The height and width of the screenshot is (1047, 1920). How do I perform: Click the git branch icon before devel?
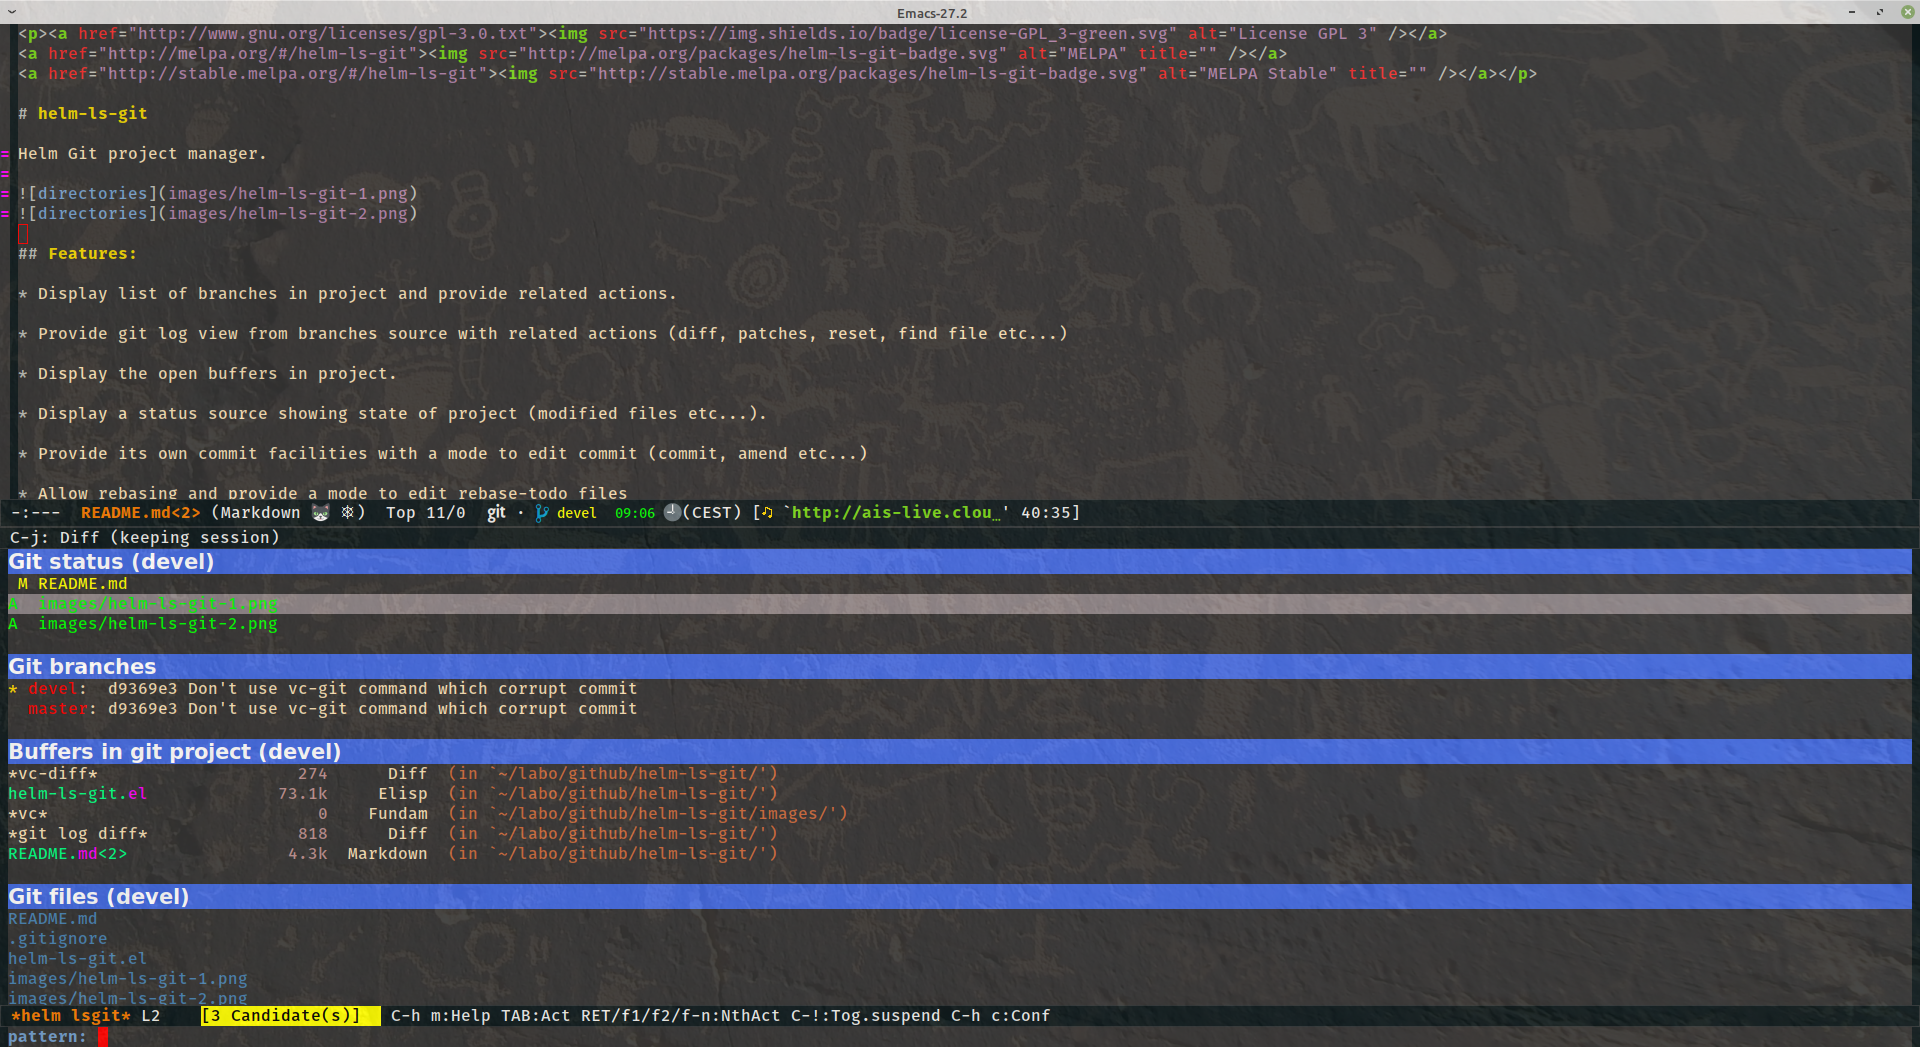point(542,513)
